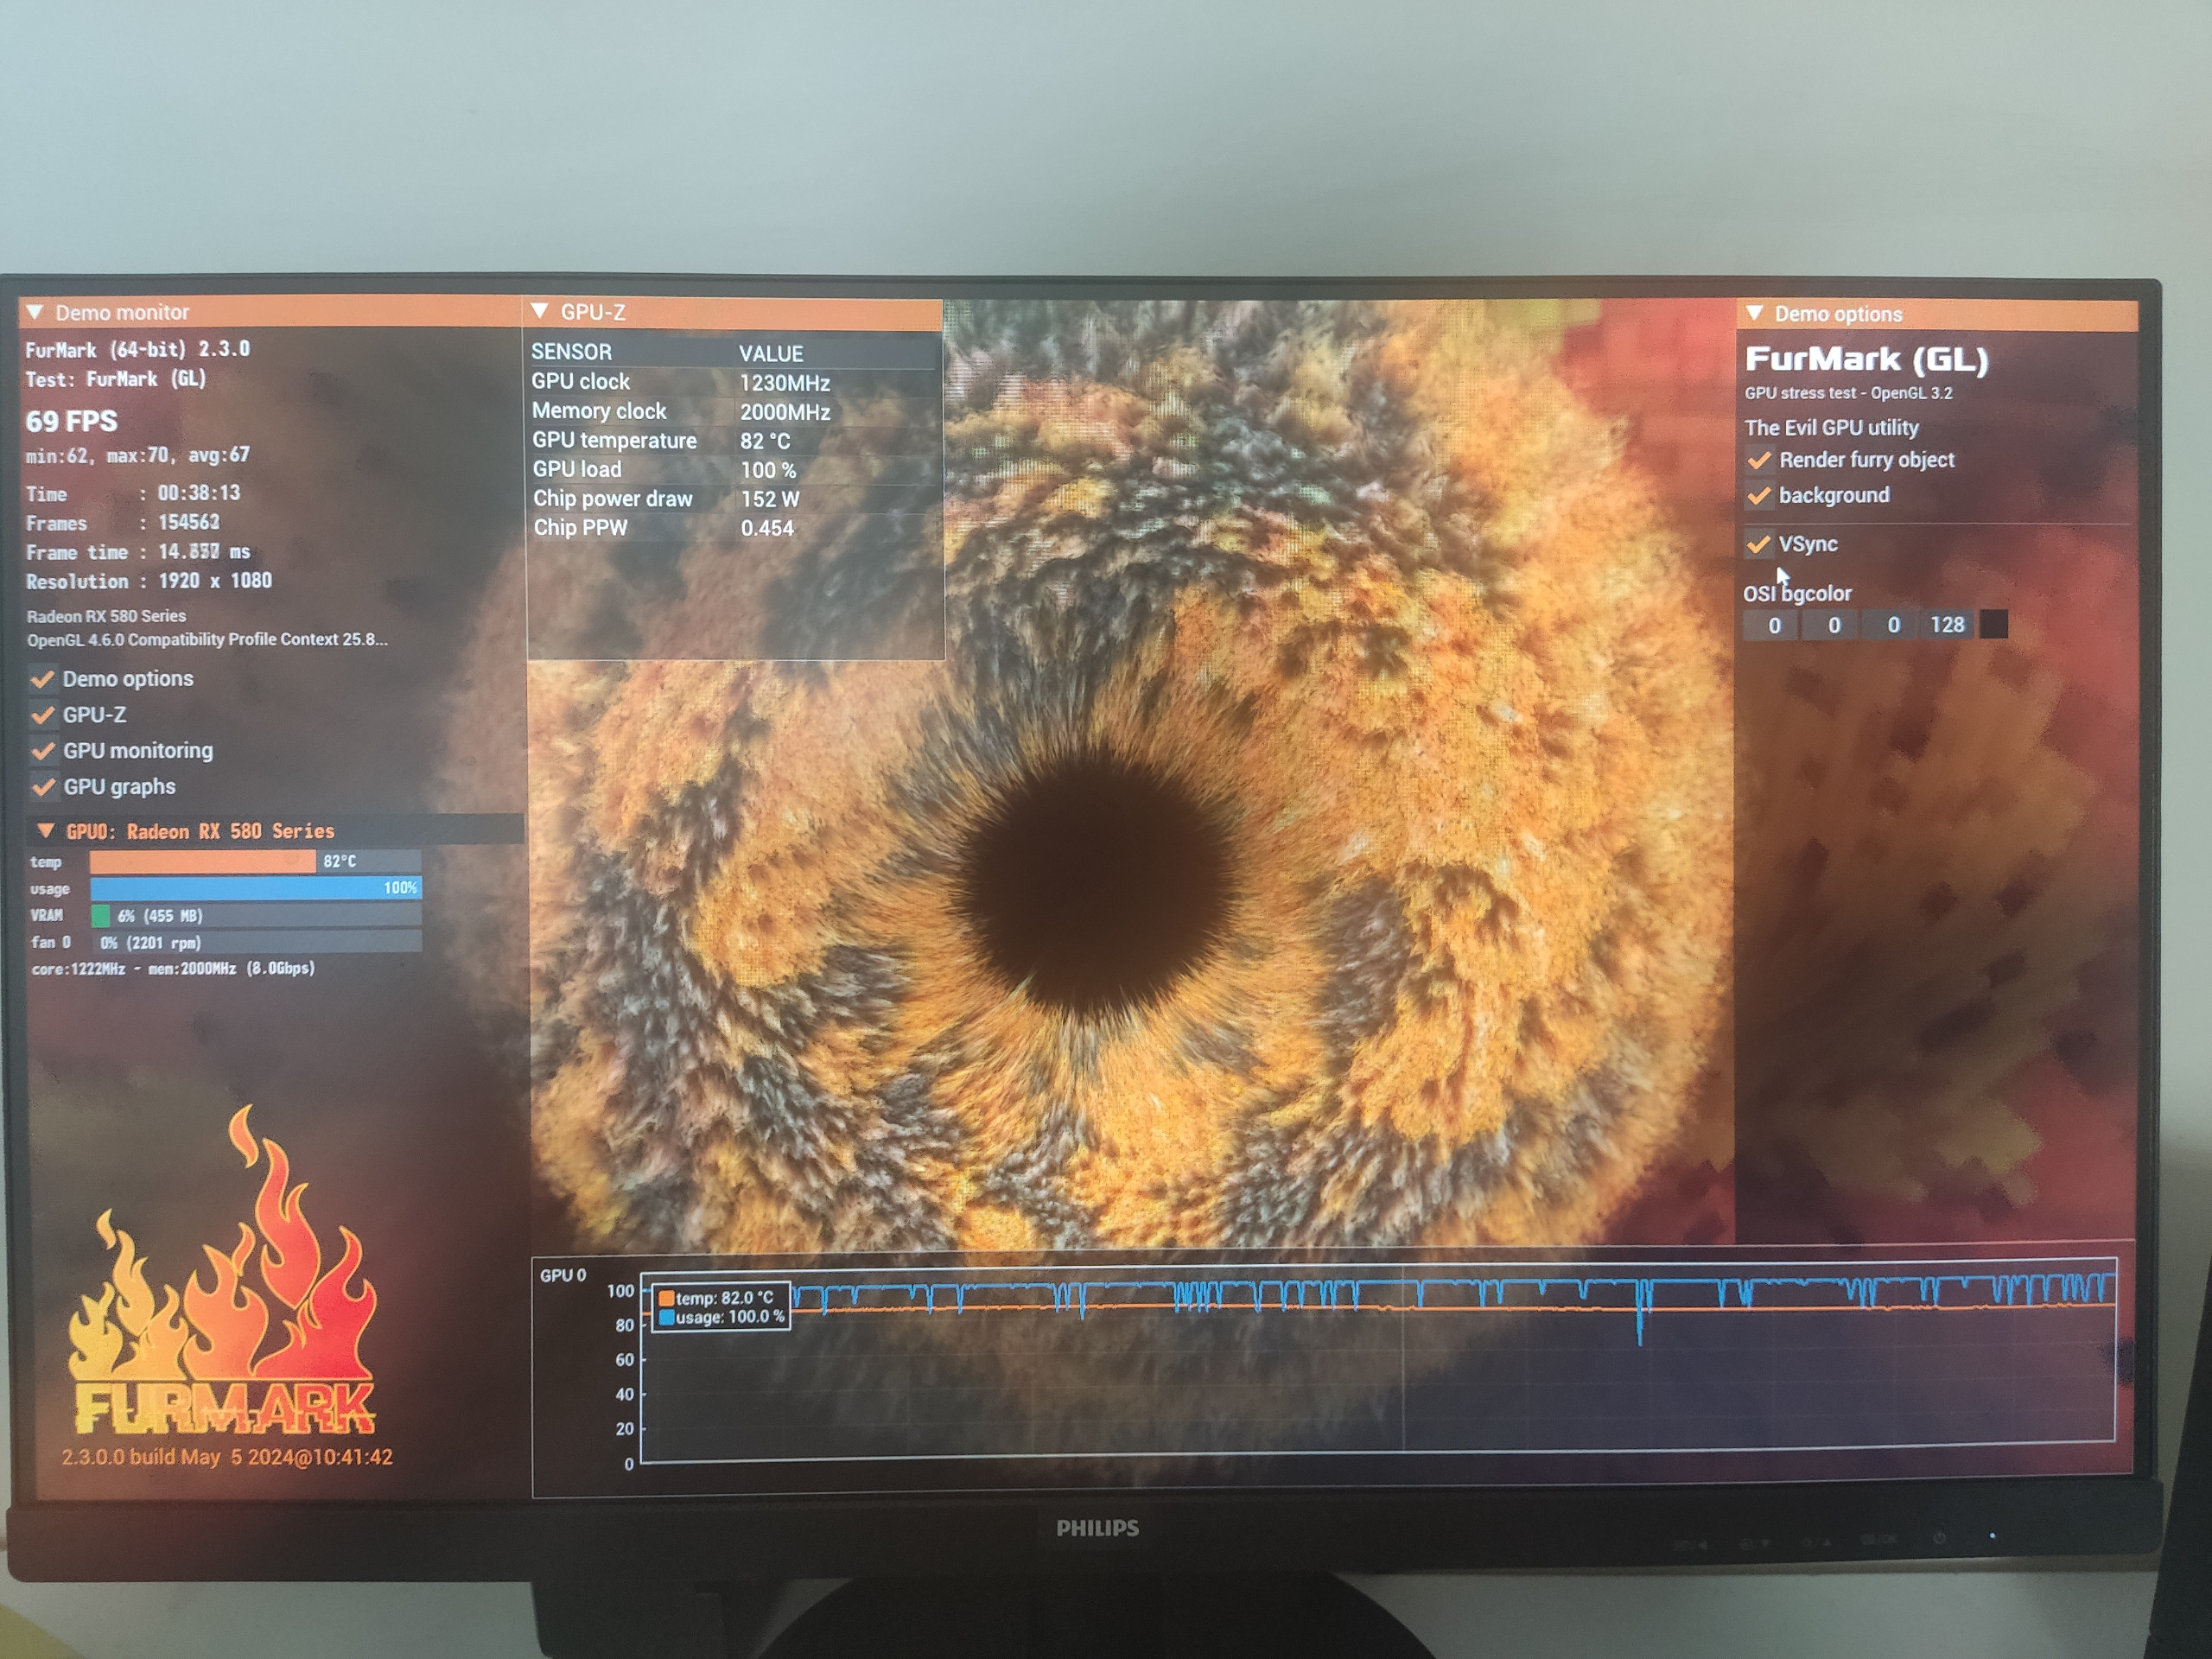The width and height of the screenshot is (2212, 1659).
Task: Click the VRAM bar showing 6% (455 MB)
Action: coord(255,915)
